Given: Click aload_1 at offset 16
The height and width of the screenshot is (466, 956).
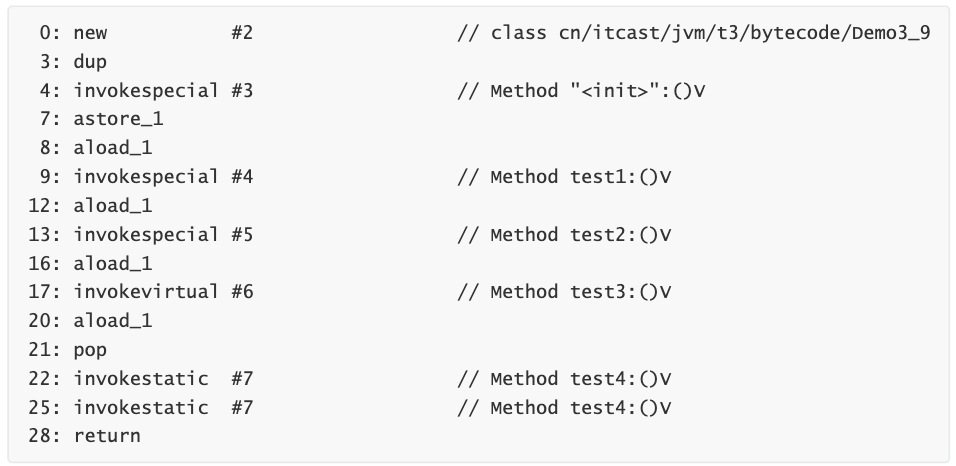Looking at the screenshot, I should (x=112, y=263).
